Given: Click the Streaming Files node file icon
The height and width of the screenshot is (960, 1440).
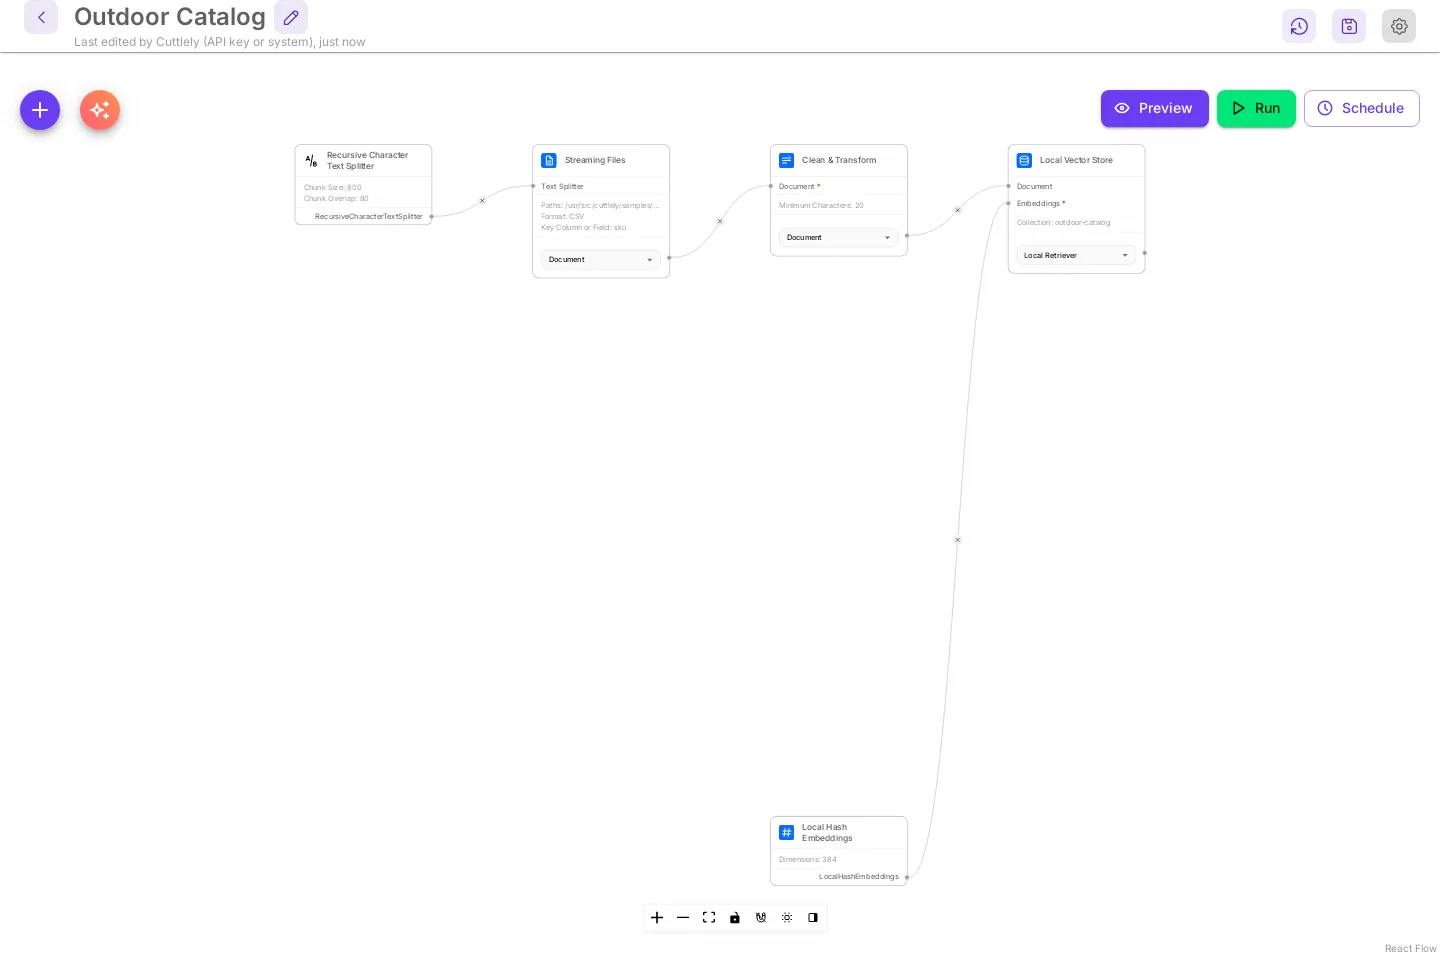Looking at the screenshot, I should tap(549, 160).
